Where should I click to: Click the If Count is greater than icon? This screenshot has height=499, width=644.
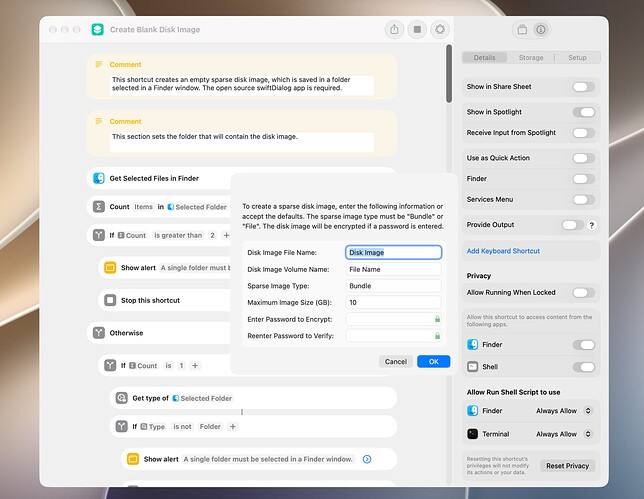click(99, 235)
